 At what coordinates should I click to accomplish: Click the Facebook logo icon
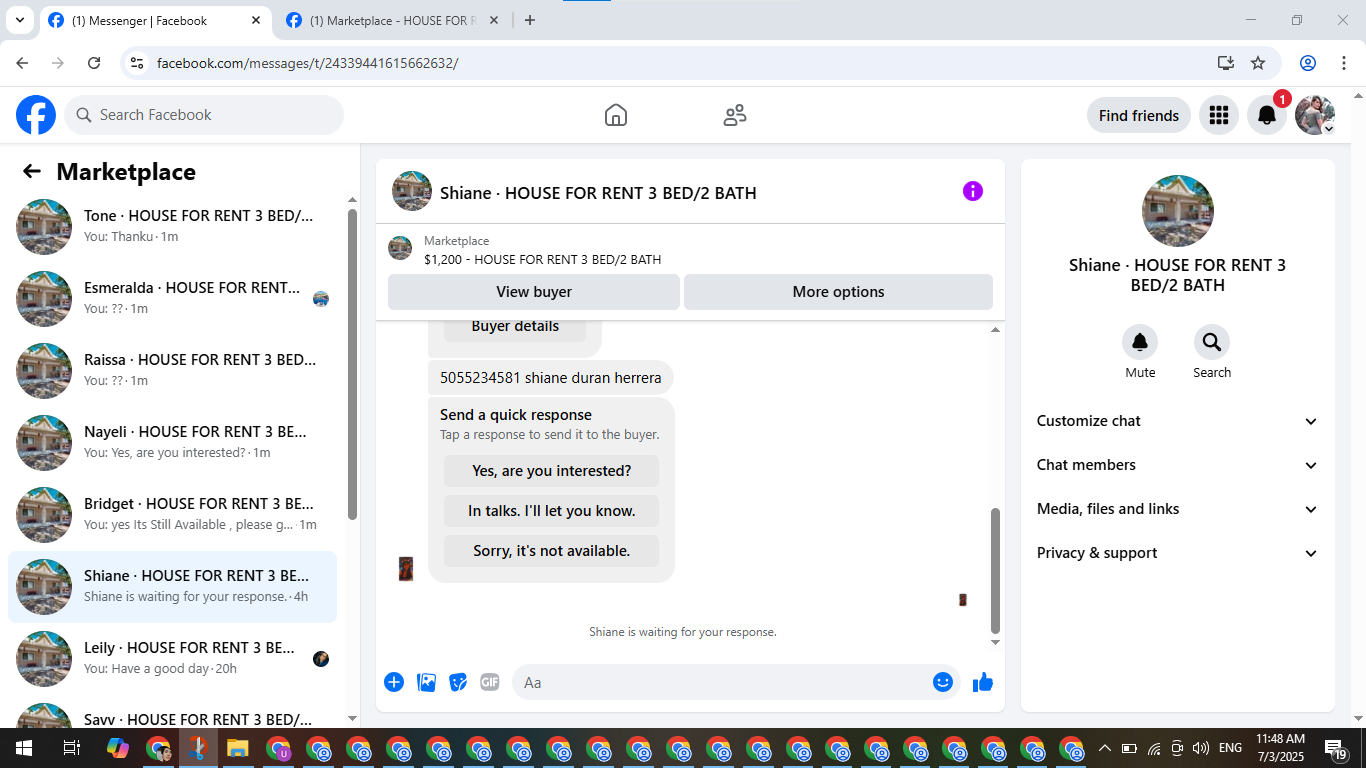point(36,115)
